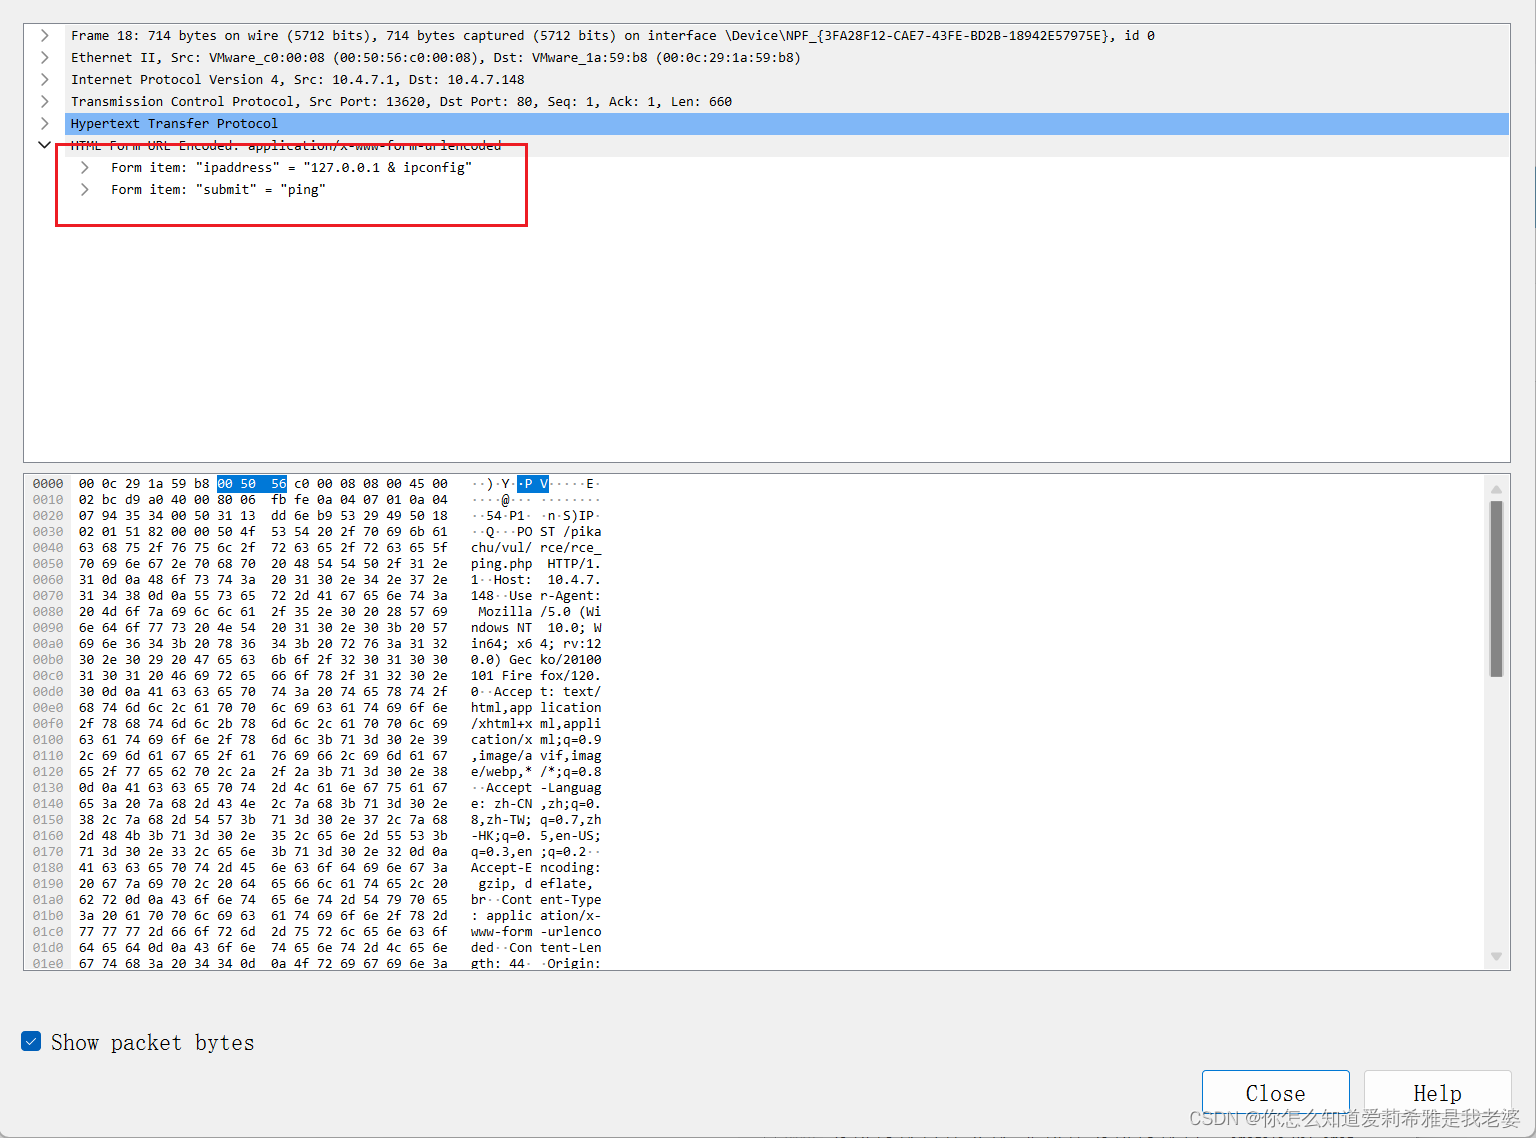The height and width of the screenshot is (1138, 1536).
Task: Click ASCII text "gzip, d eflate,"
Action: (536, 884)
